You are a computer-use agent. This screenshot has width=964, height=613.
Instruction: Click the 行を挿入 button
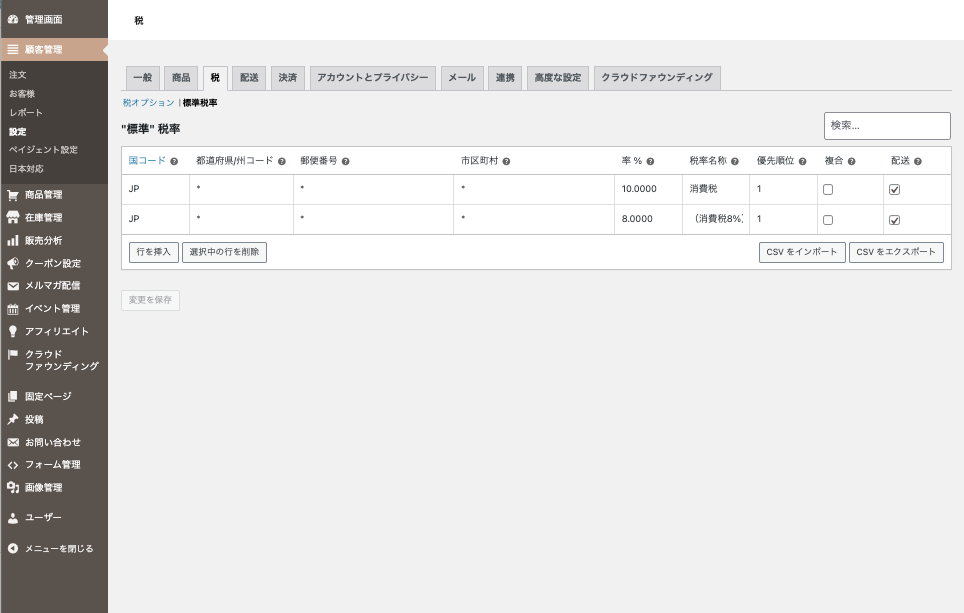coord(153,252)
